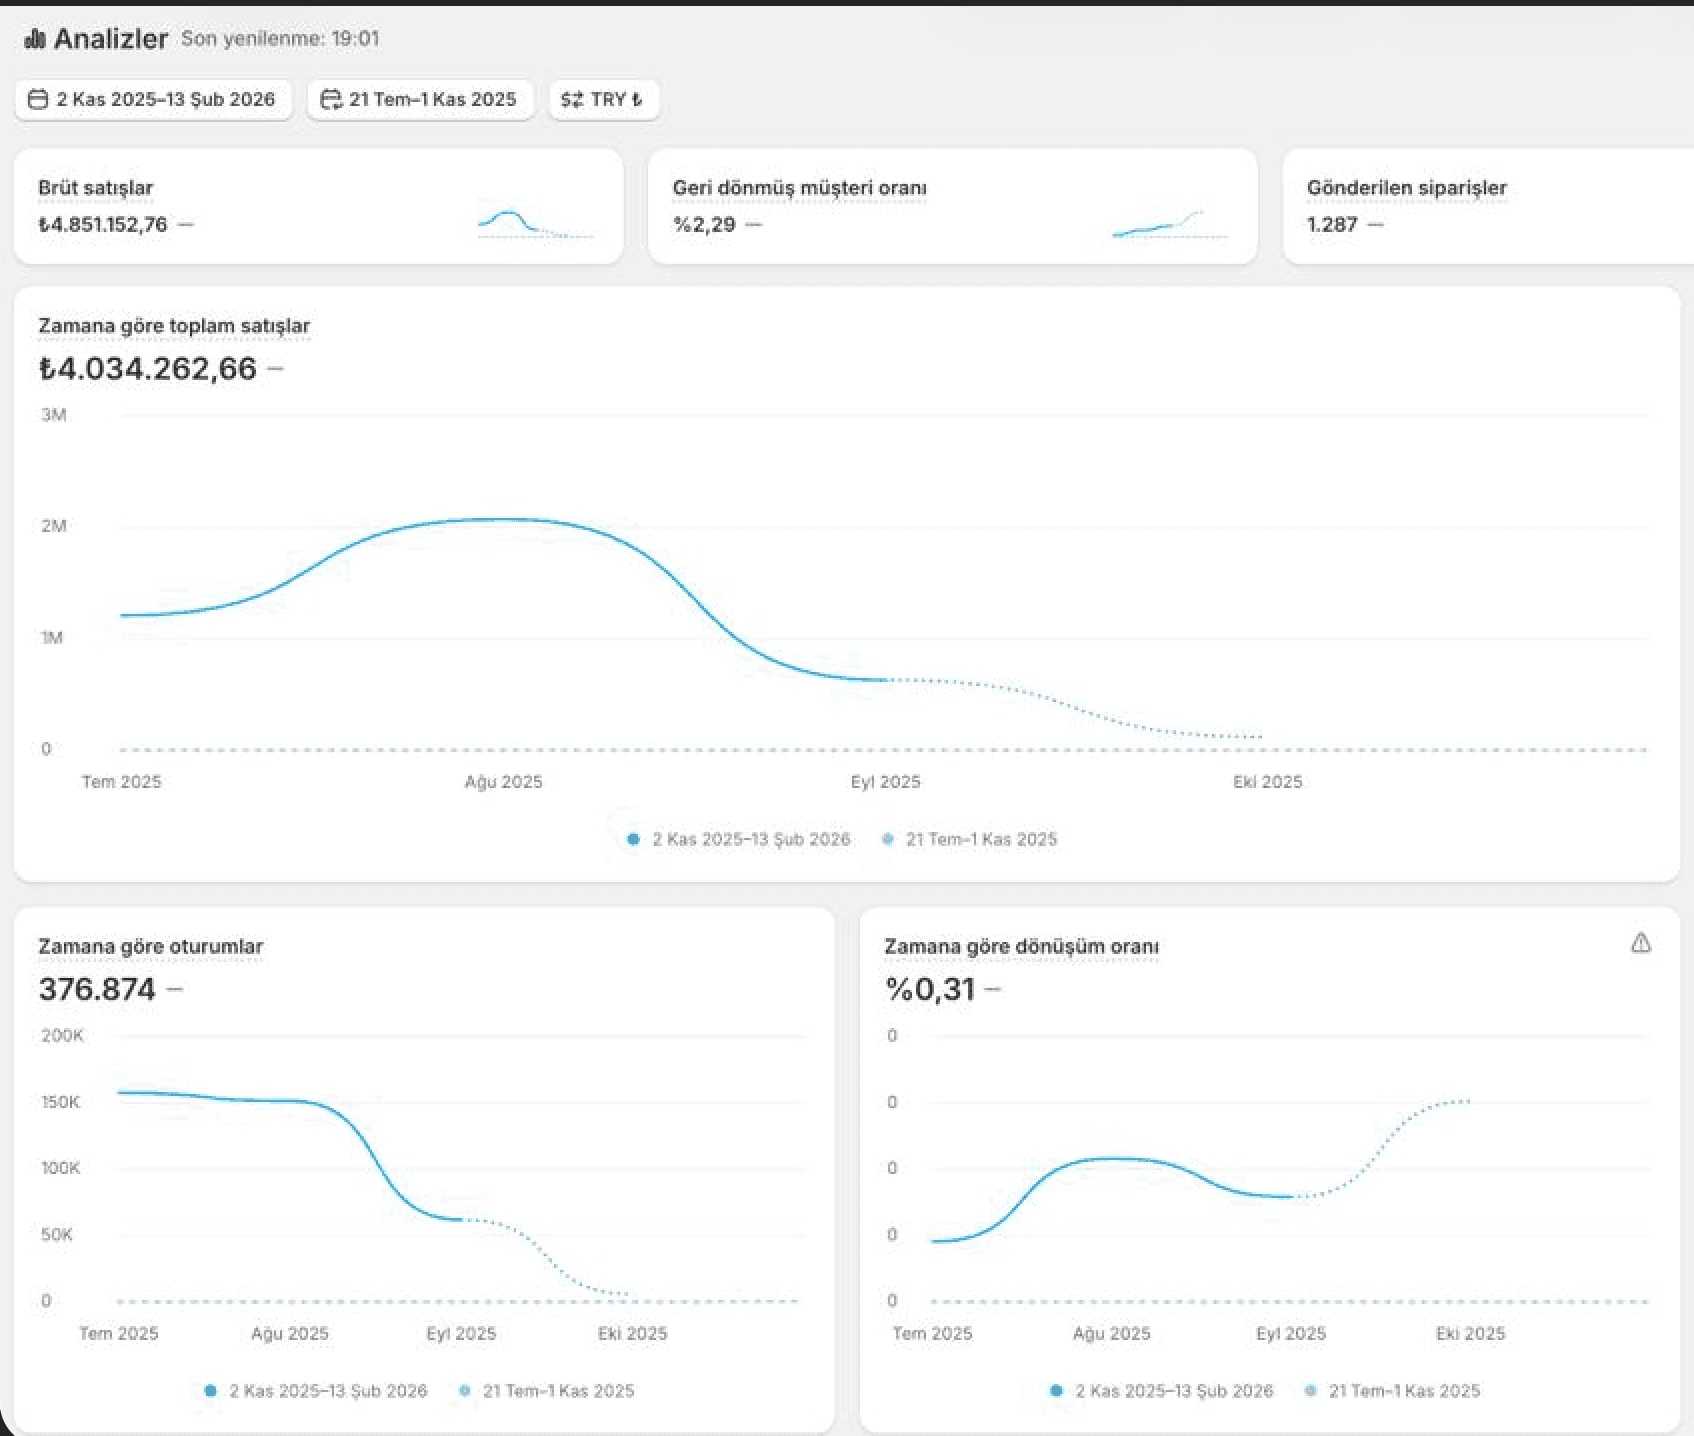Viewport: 1694px width, 1436px height.
Task: Open the Zamana göre dönüşüm oranı report
Action: tap(1021, 946)
